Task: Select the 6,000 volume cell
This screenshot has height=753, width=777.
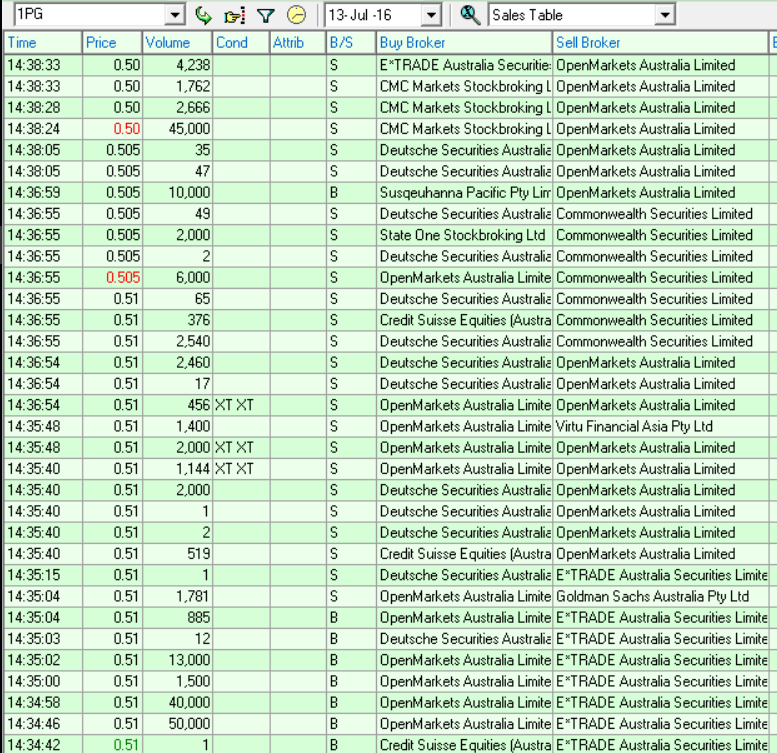Action: 177,277
